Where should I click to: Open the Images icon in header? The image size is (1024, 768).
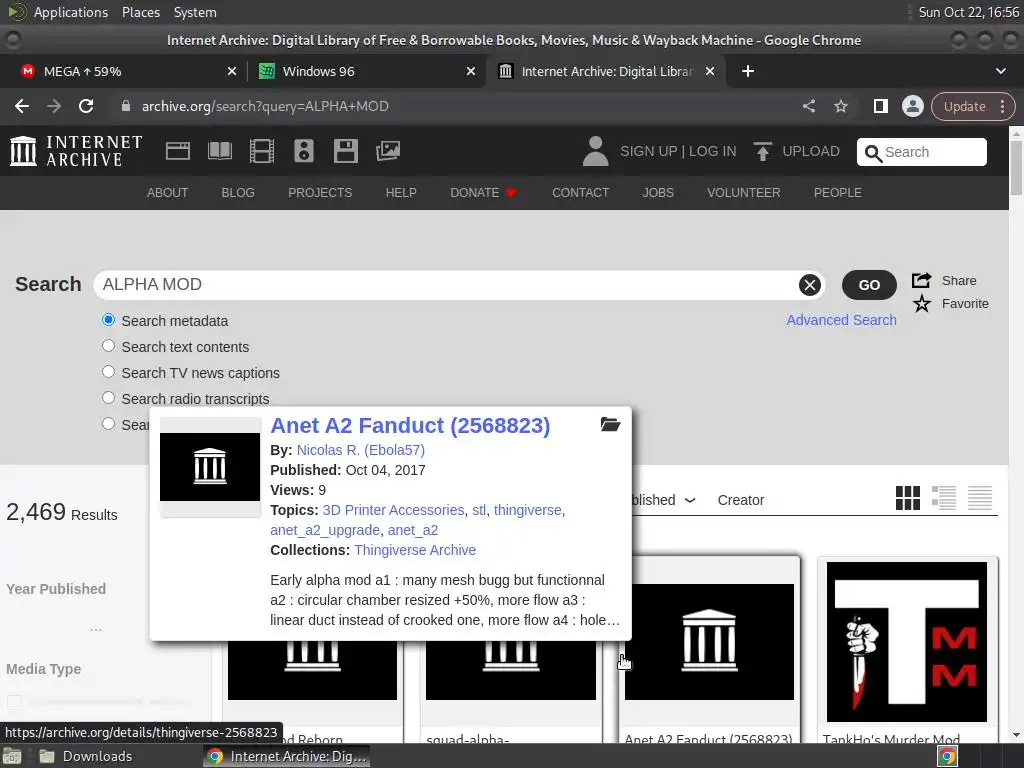point(388,152)
